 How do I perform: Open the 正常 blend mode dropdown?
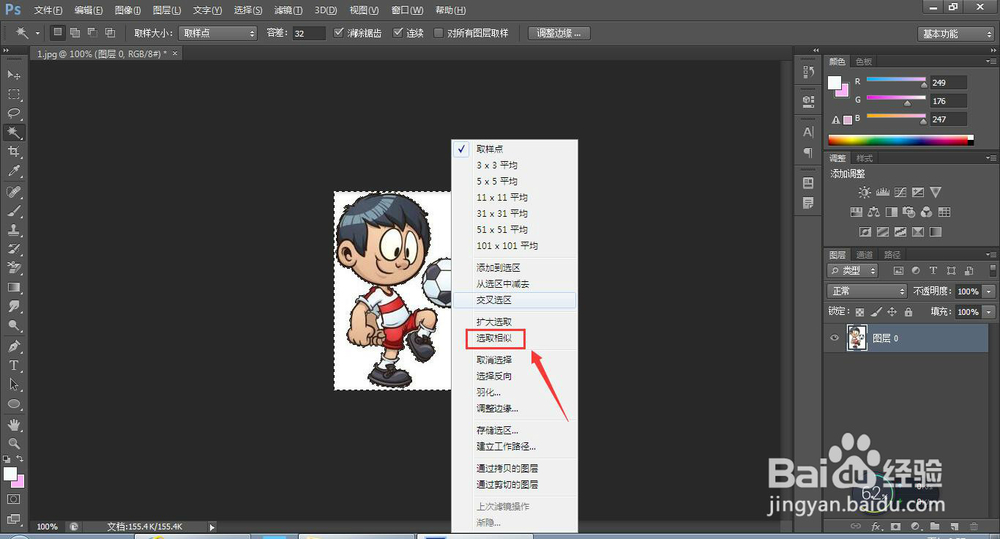coord(867,291)
